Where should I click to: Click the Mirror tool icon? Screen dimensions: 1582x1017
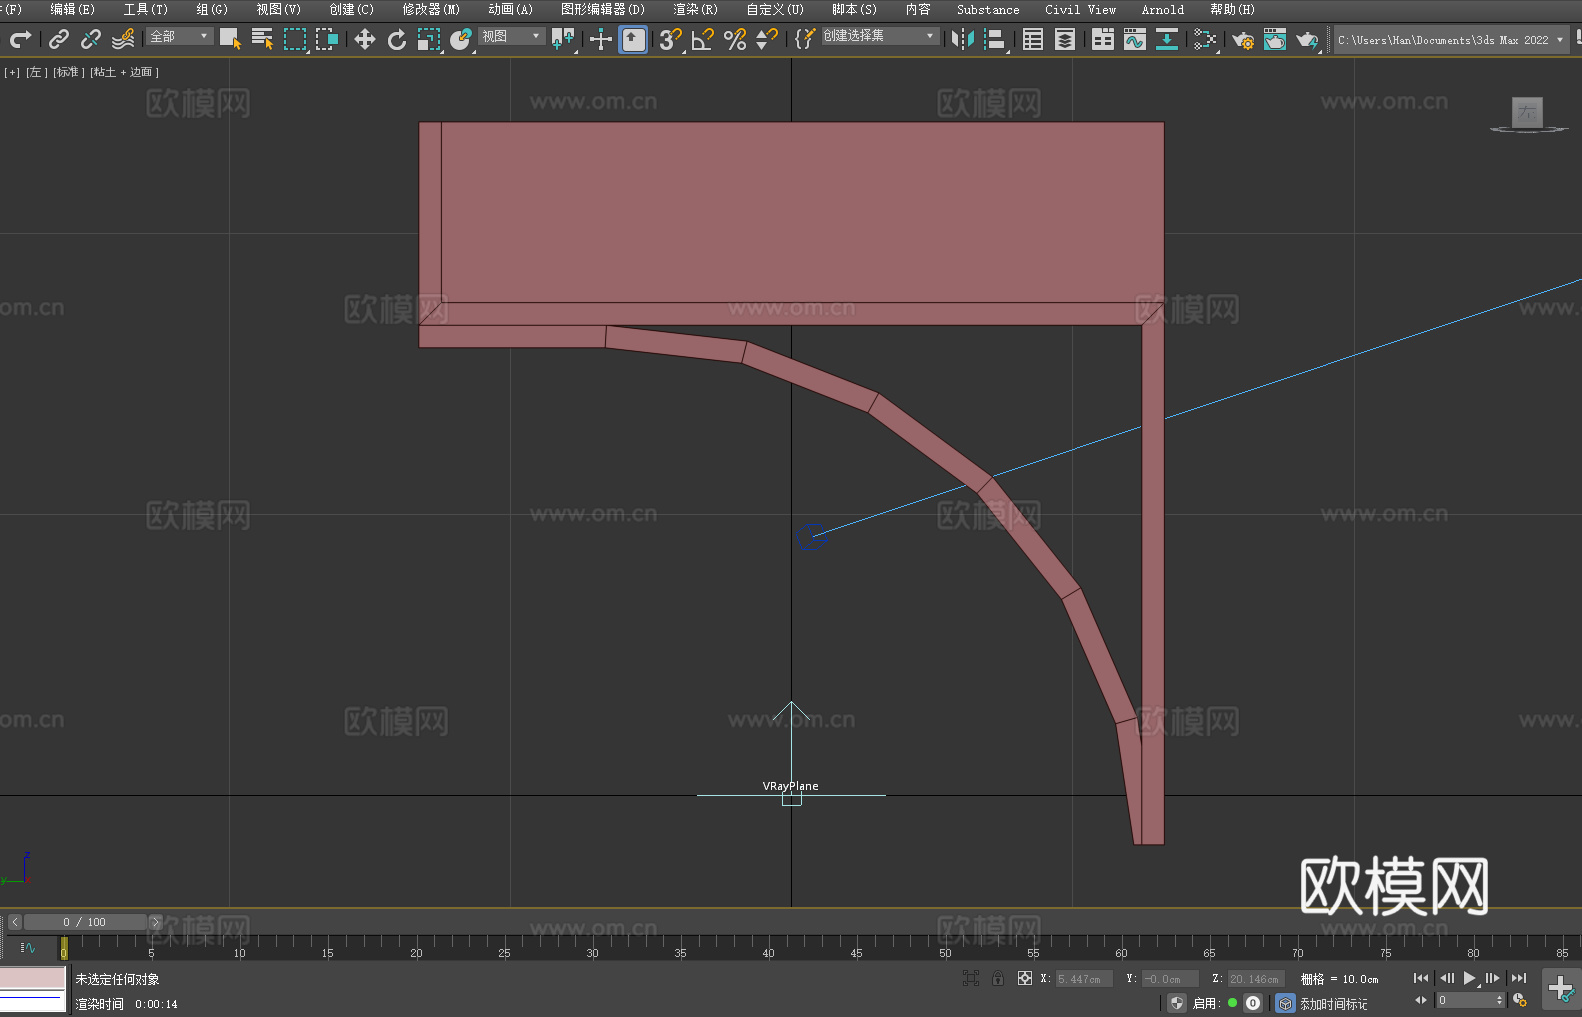coord(963,39)
